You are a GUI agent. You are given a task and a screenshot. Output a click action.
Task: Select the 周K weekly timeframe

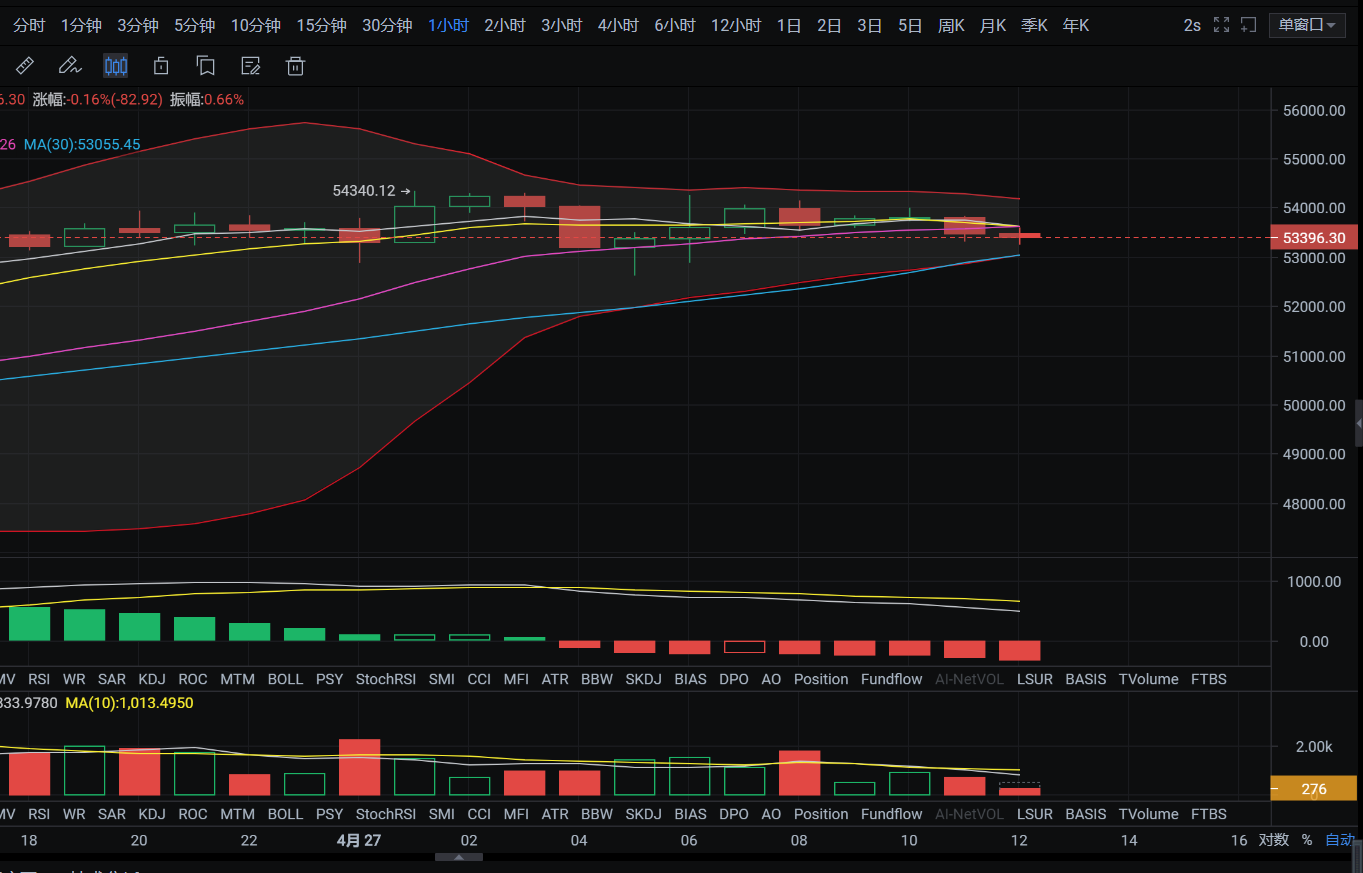pyautogui.click(x=951, y=25)
